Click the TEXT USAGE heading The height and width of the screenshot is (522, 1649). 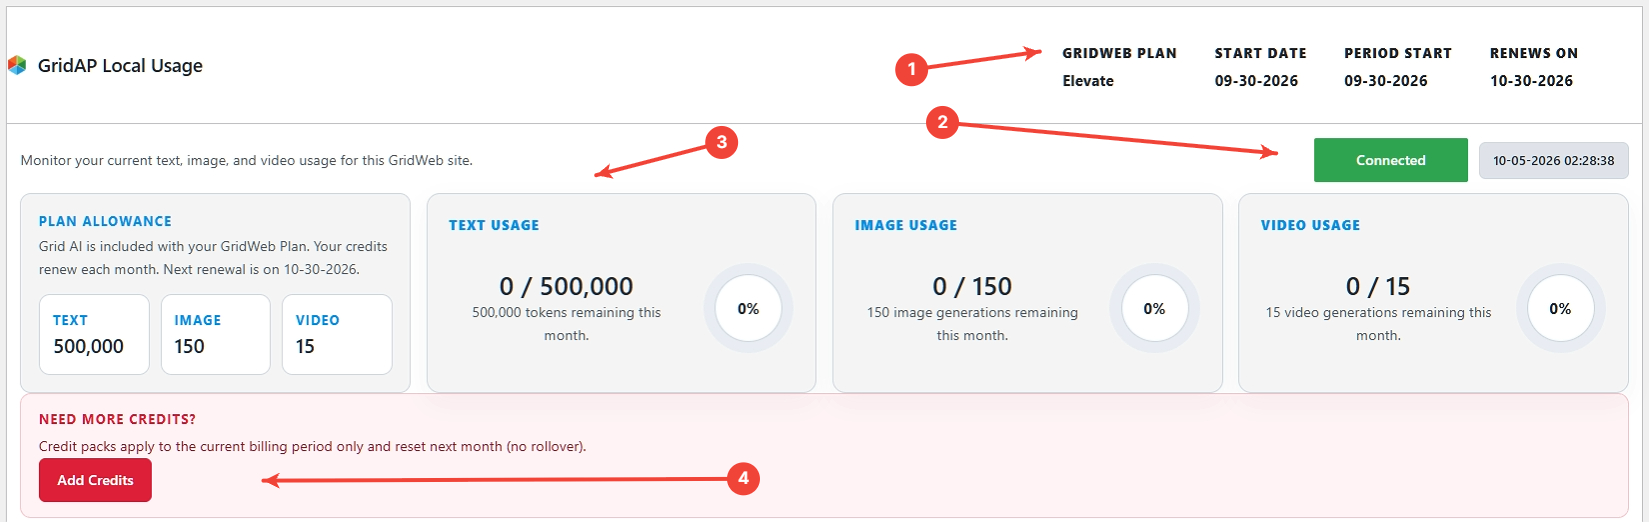(x=494, y=225)
